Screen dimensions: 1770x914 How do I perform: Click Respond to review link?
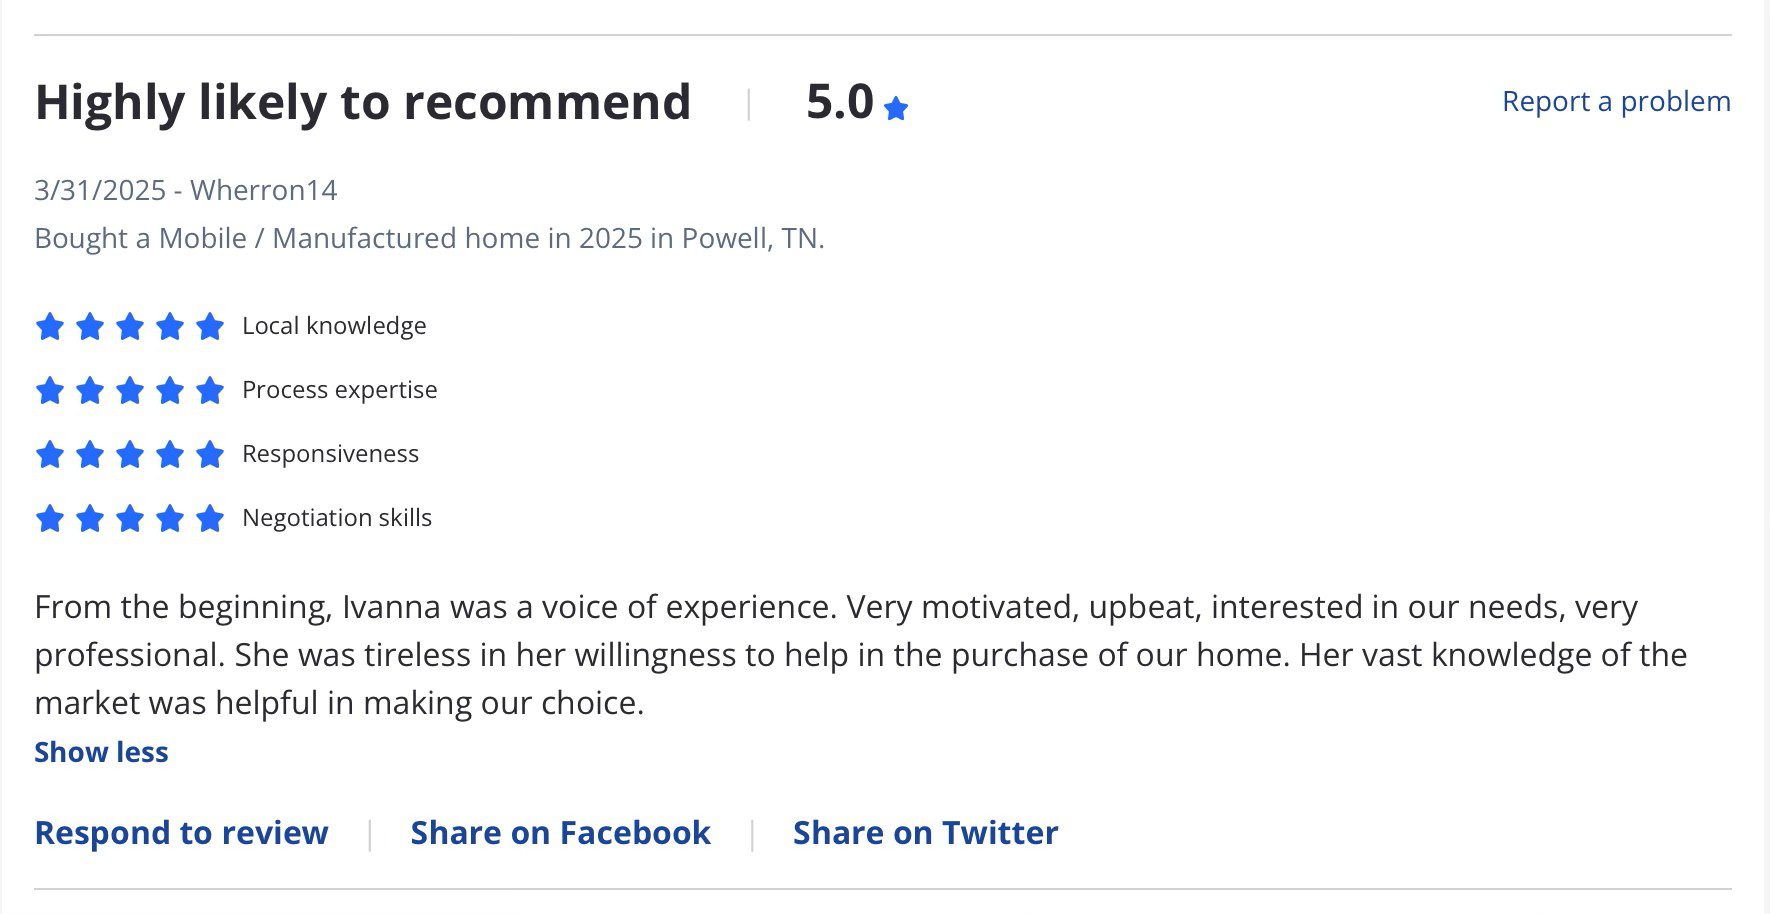point(181,833)
